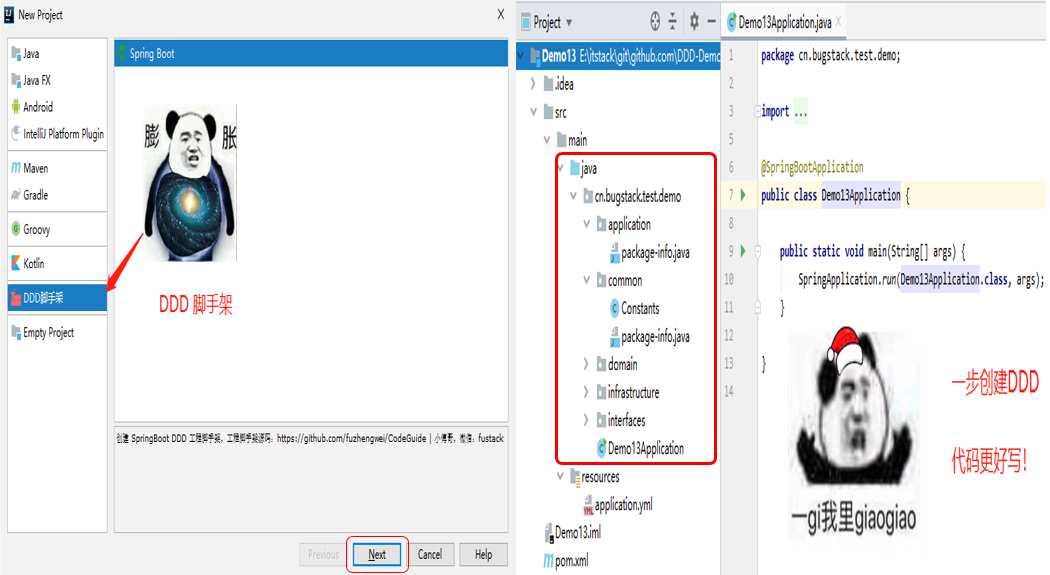Hide the Project panel with minus icon
Screen dimensions: 1050x575
[x=711, y=22]
